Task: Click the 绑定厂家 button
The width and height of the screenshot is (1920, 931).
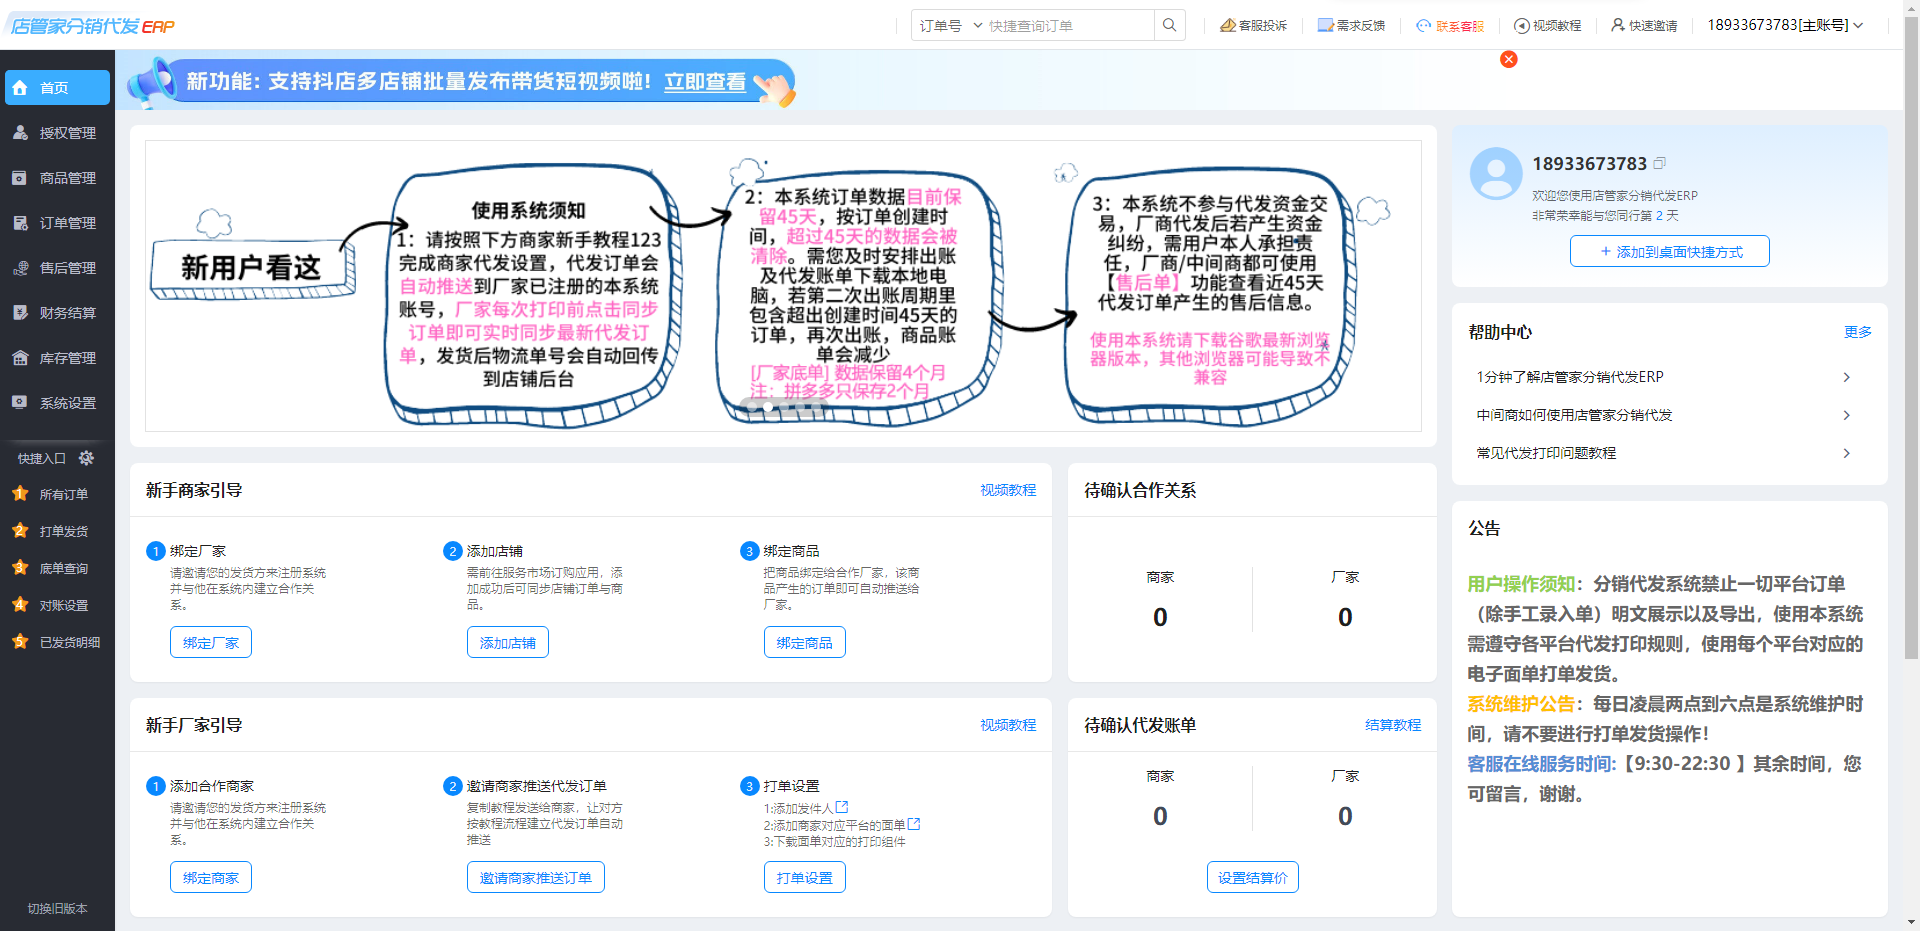Action: 211,643
